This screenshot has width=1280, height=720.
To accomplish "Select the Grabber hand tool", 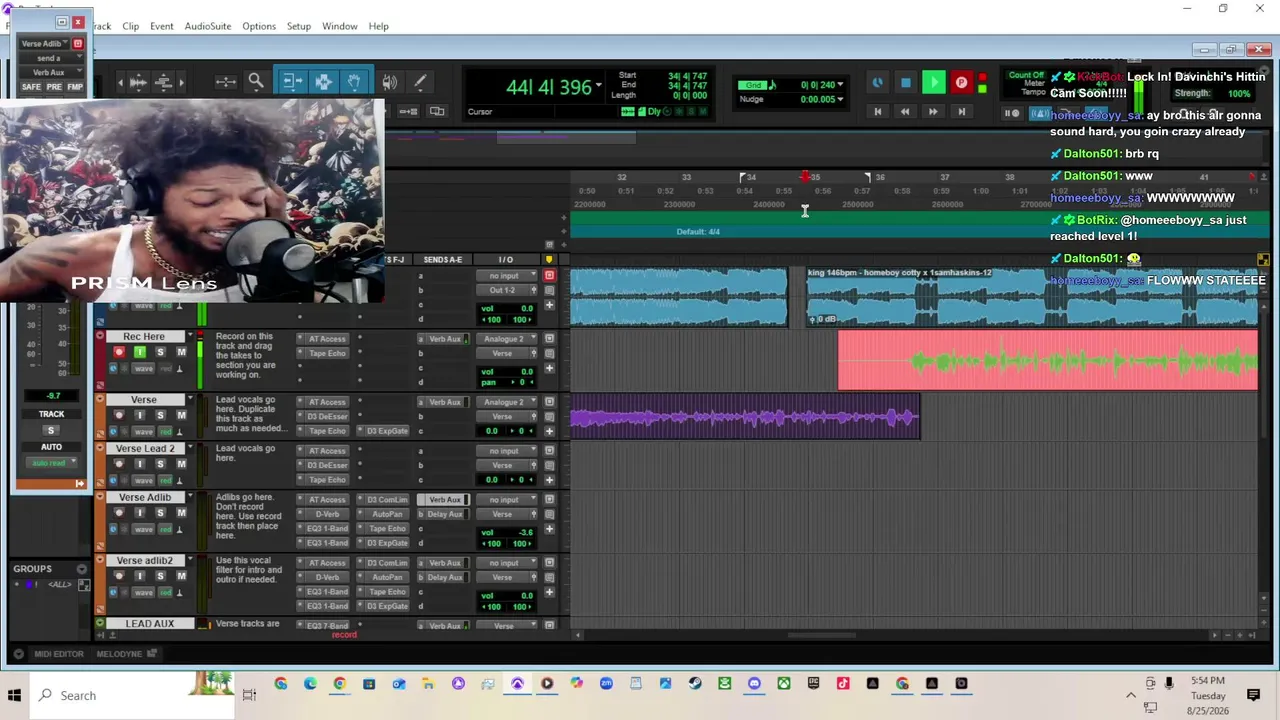I will click(355, 82).
